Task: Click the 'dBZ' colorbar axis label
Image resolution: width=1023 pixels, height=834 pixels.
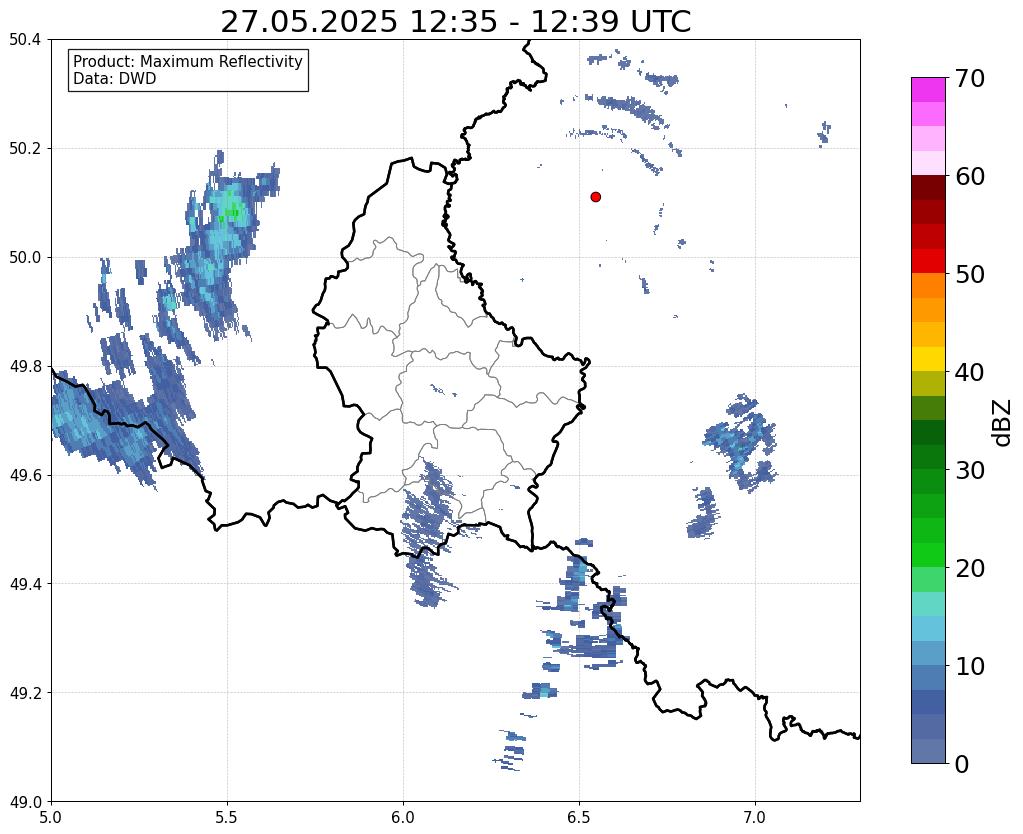Action: (1003, 423)
